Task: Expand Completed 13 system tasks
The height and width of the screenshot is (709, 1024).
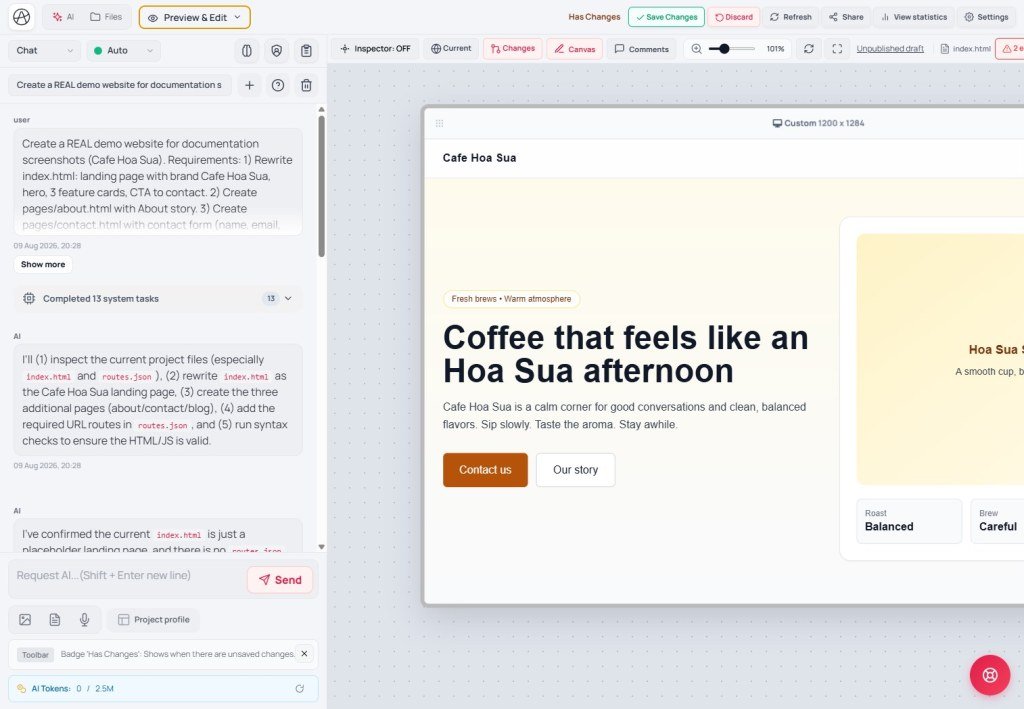Action: pos(158,298)
